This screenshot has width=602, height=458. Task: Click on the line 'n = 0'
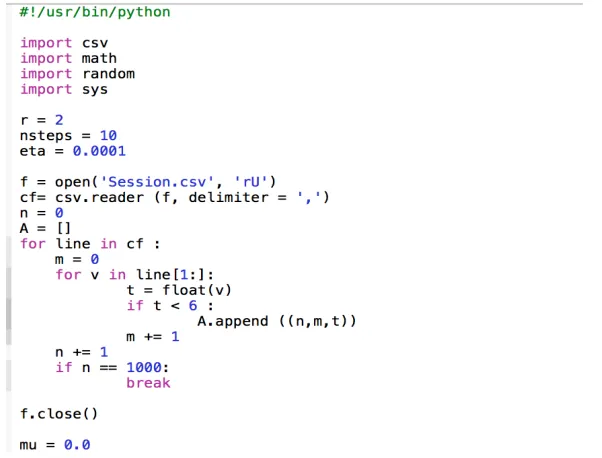pos(41,213)
